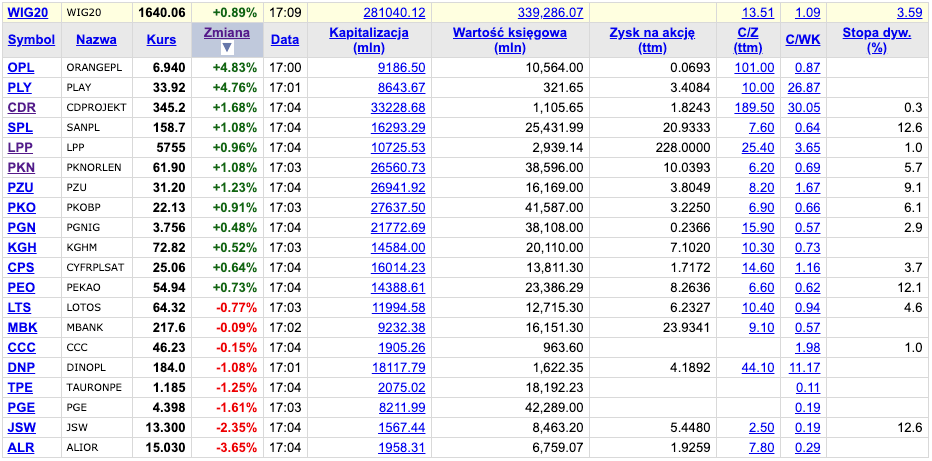Sort table by Data column
932x461 pixels.
point(284,40)
